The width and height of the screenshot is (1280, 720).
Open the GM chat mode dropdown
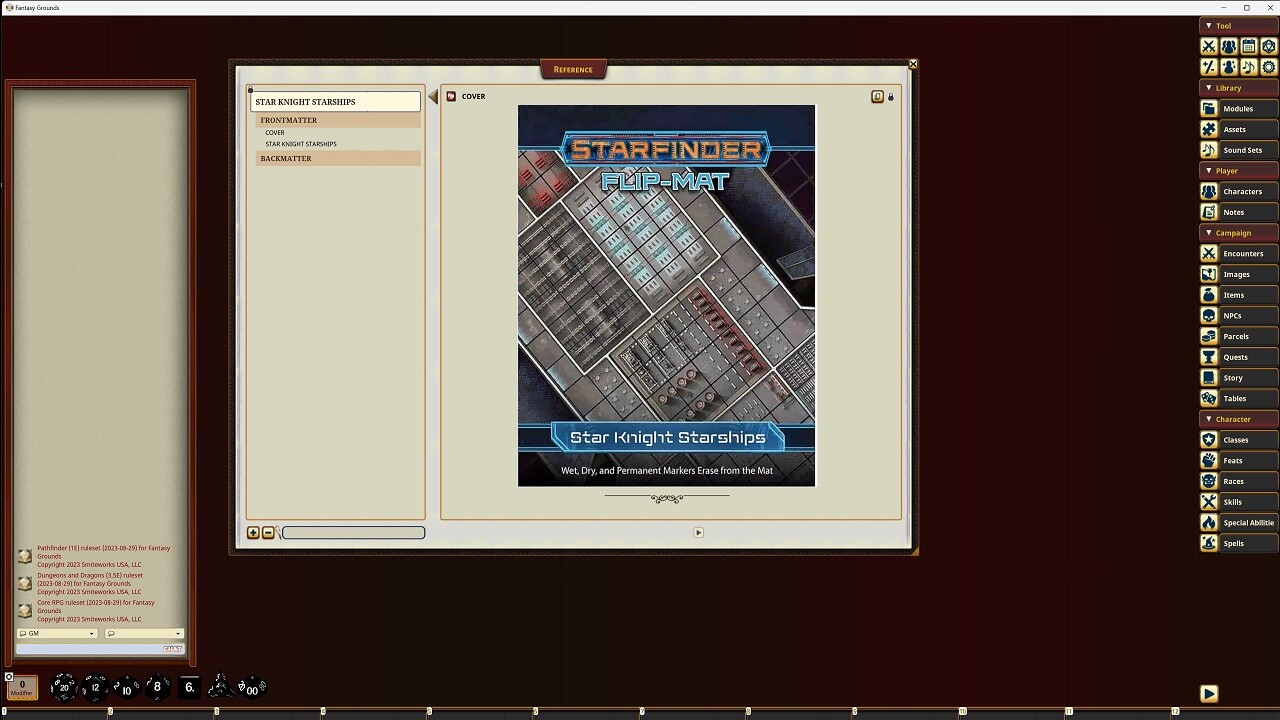coord(57,633)
